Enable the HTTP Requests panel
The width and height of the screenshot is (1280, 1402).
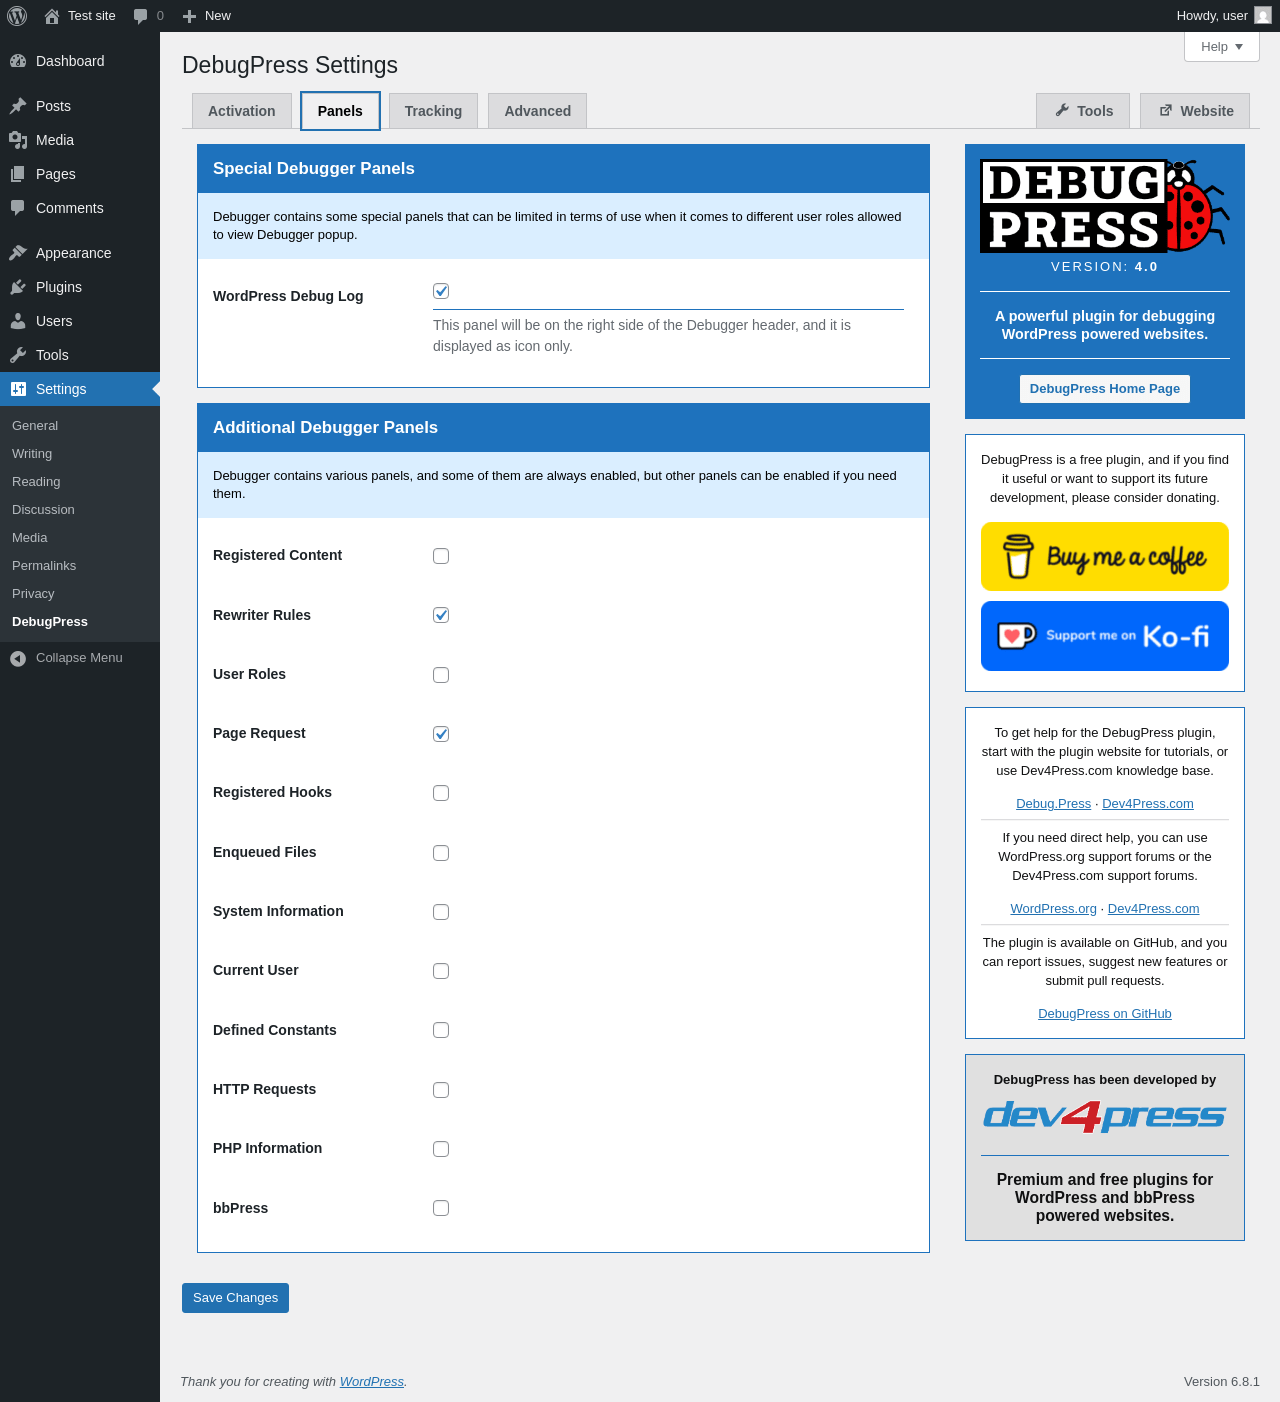(x=441, y=1090)
